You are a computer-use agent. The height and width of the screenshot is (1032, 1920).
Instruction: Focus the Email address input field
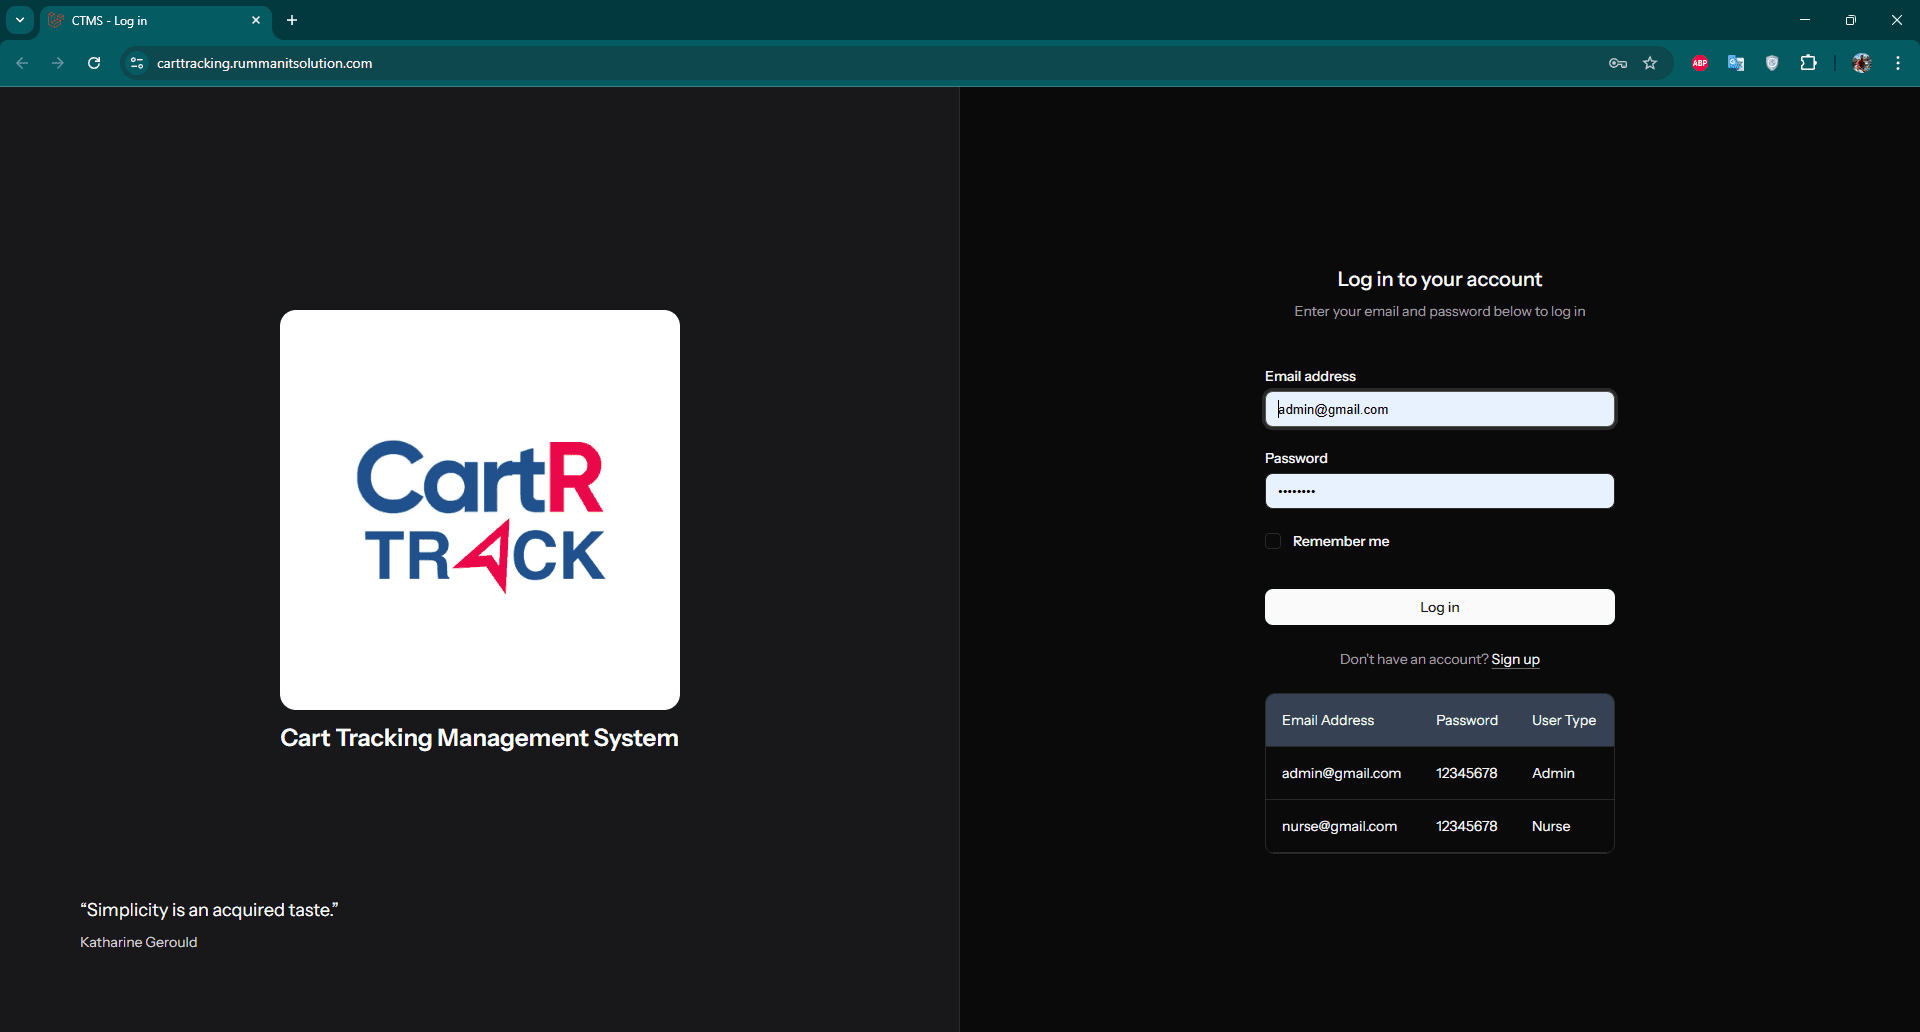(1440, 409)
